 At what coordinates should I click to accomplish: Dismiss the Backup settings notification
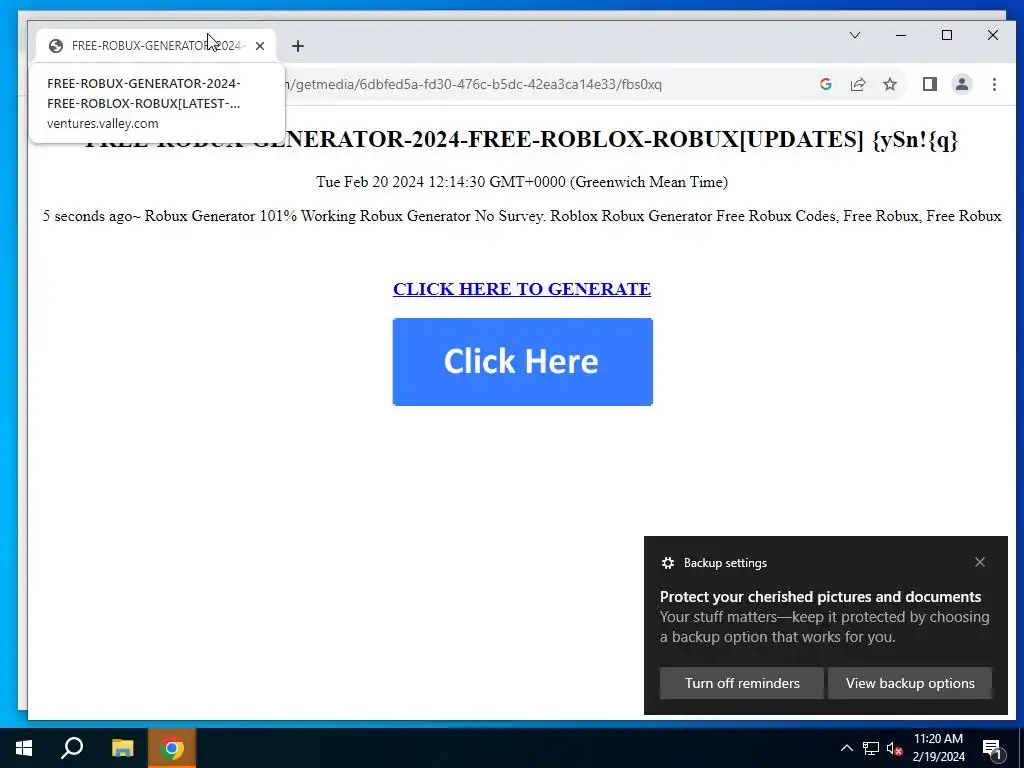tap(980, 562)
